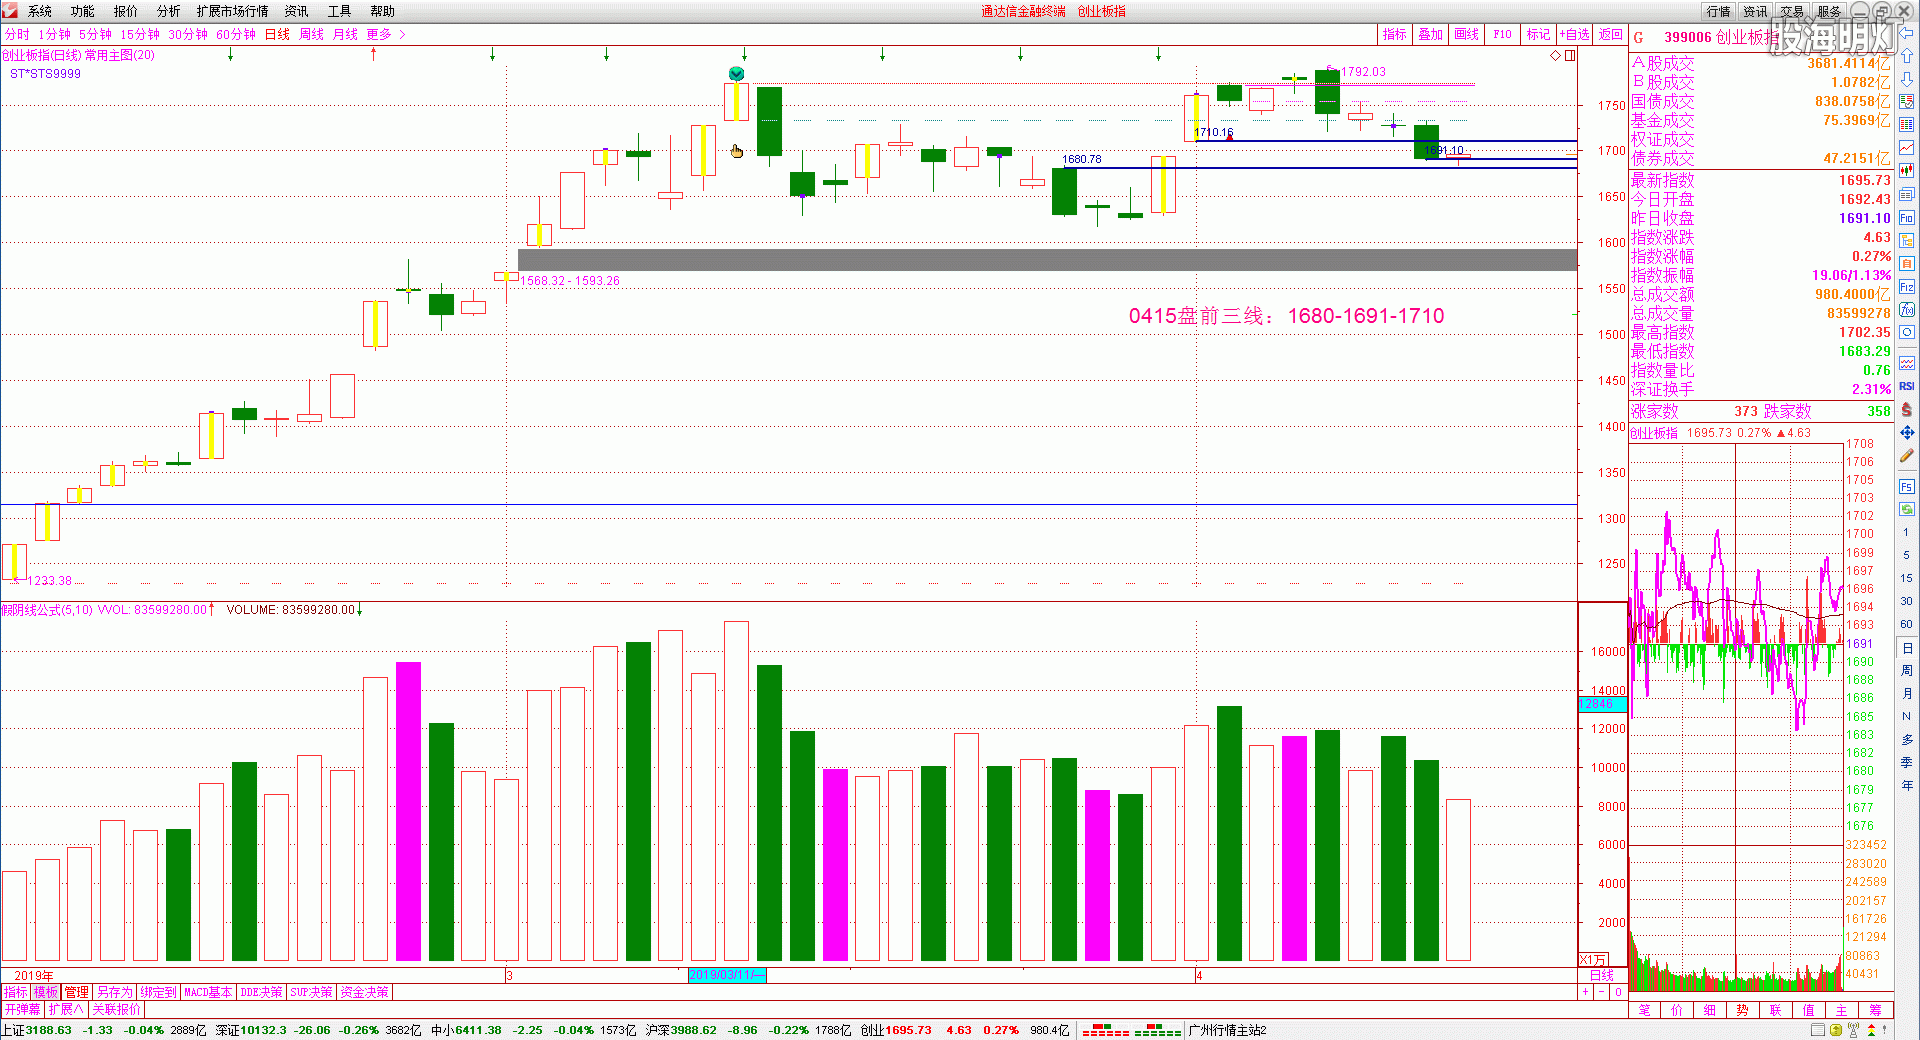Image resolution: width=1920 pixels, height=1040 pixels.
Task: Click the down arrow icon in right toolbar
Action: point(1907,79)
